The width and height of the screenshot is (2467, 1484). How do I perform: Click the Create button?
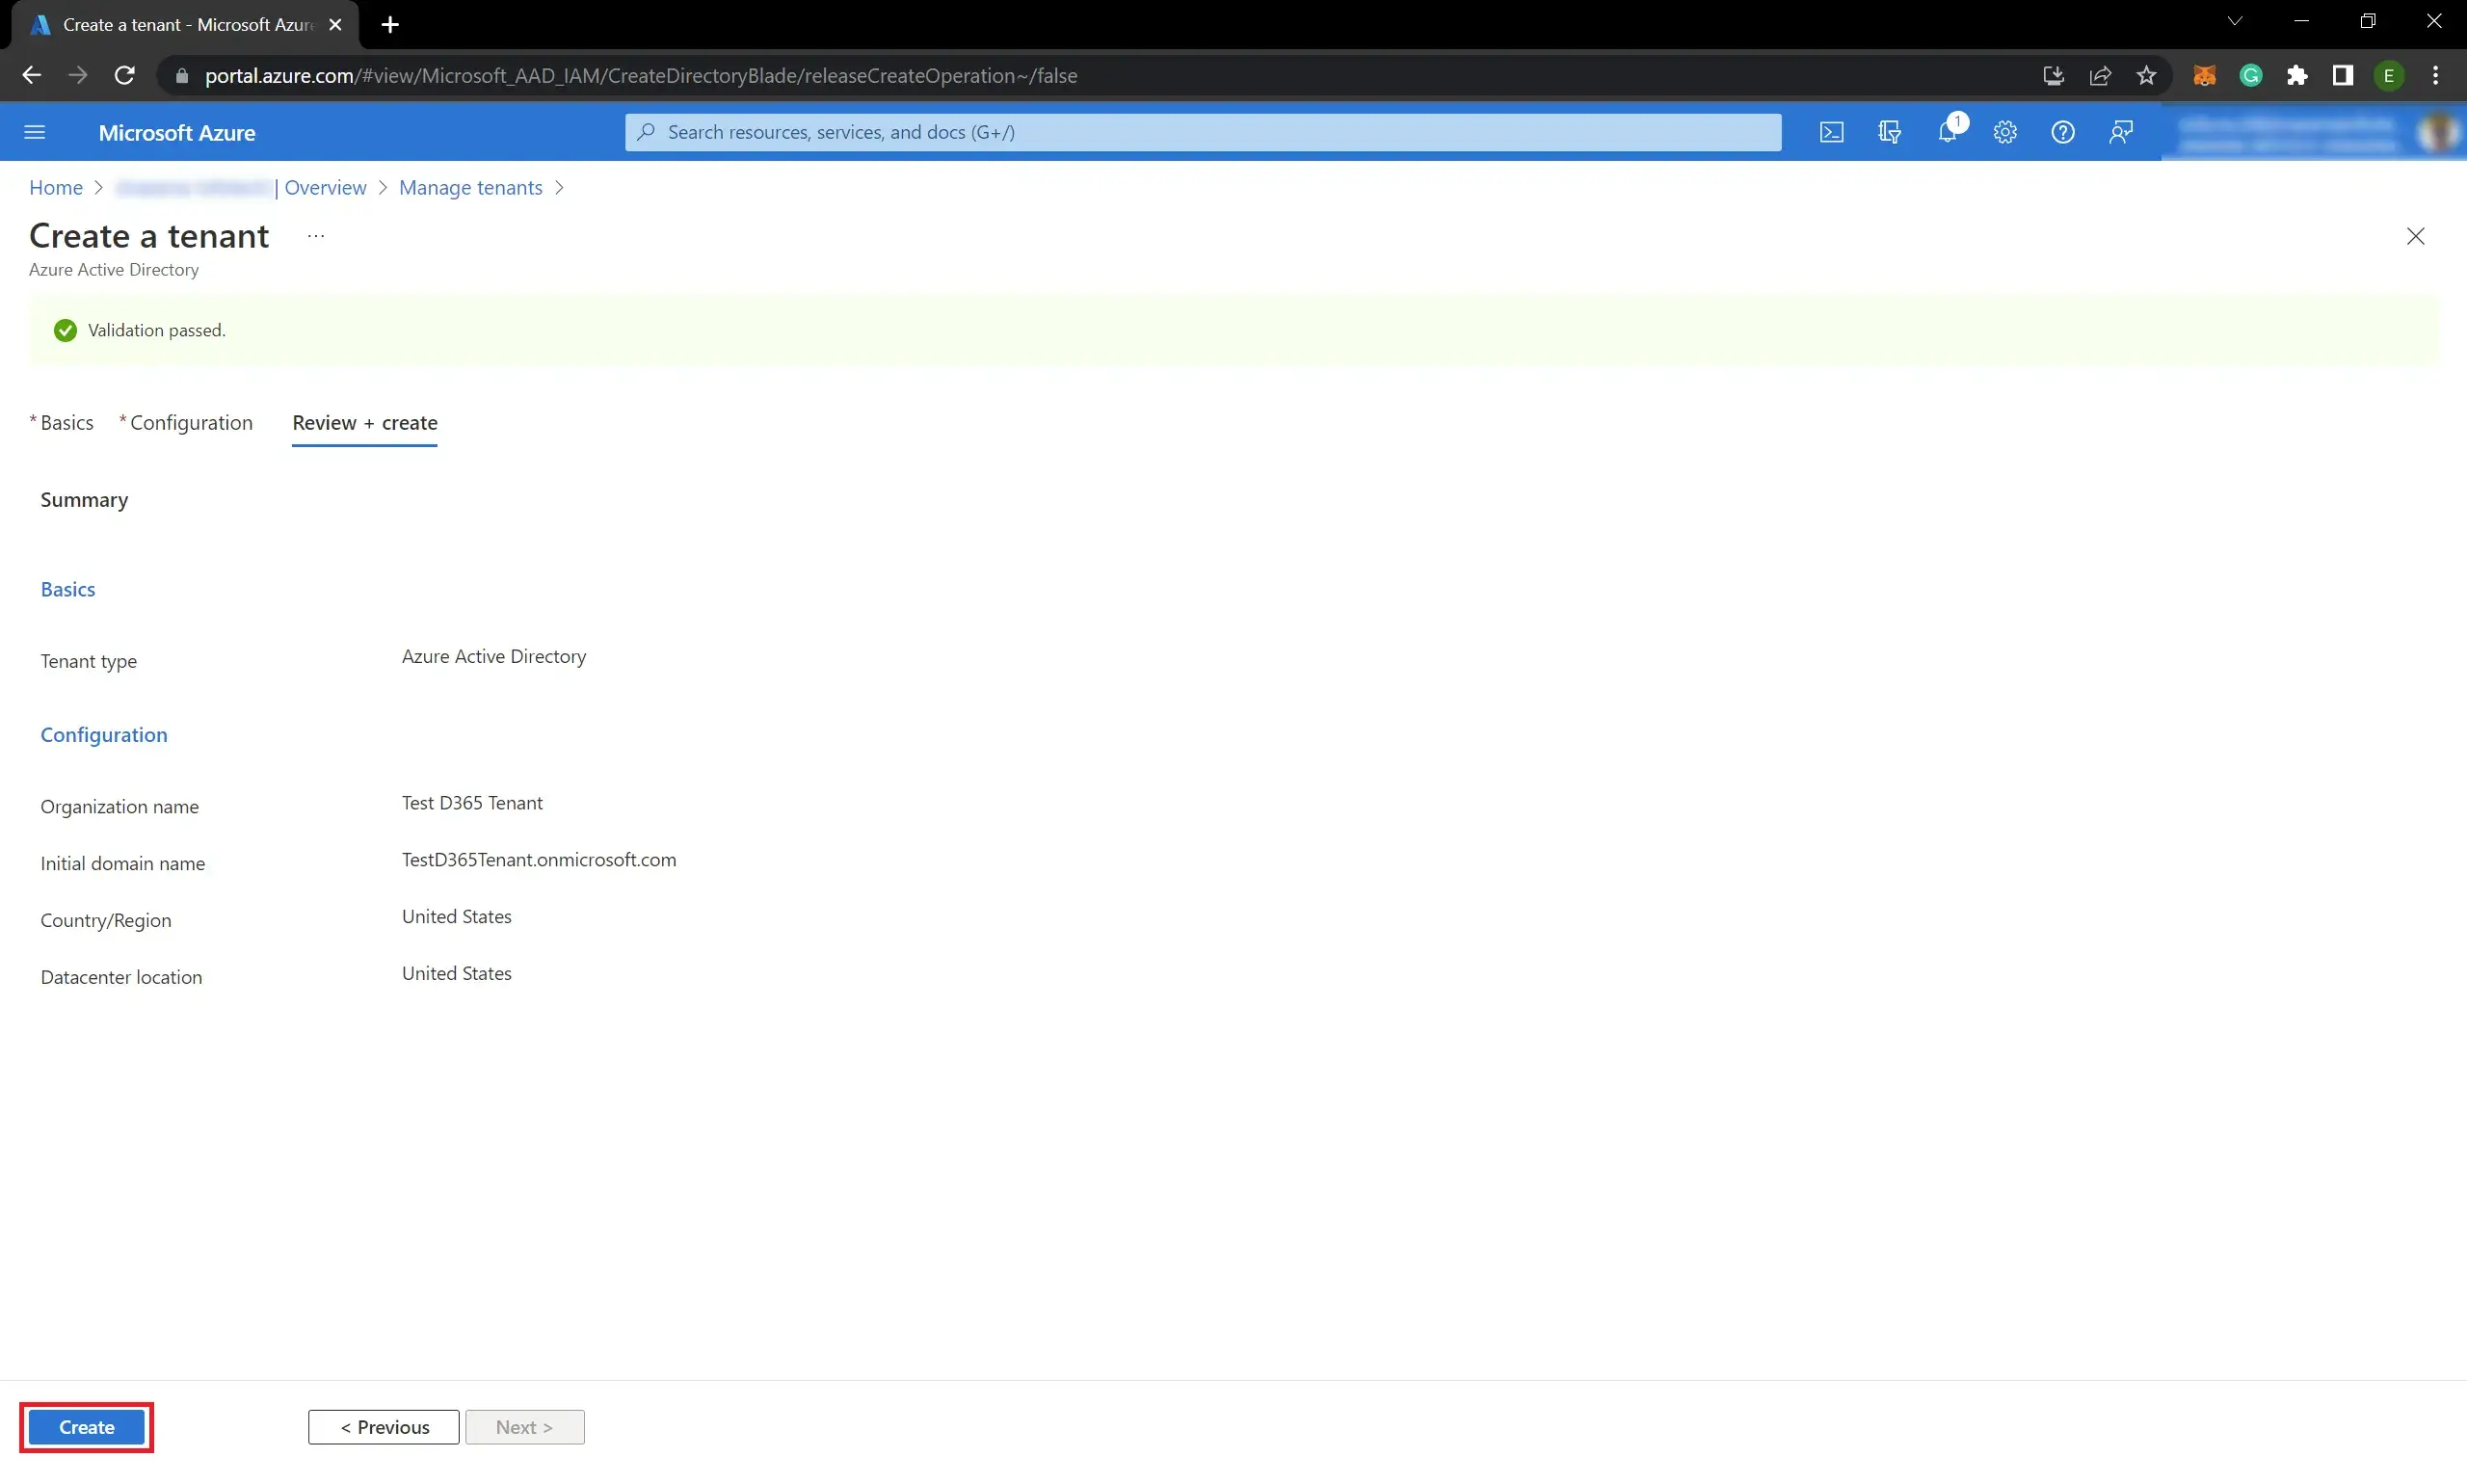coord(86,1427)
